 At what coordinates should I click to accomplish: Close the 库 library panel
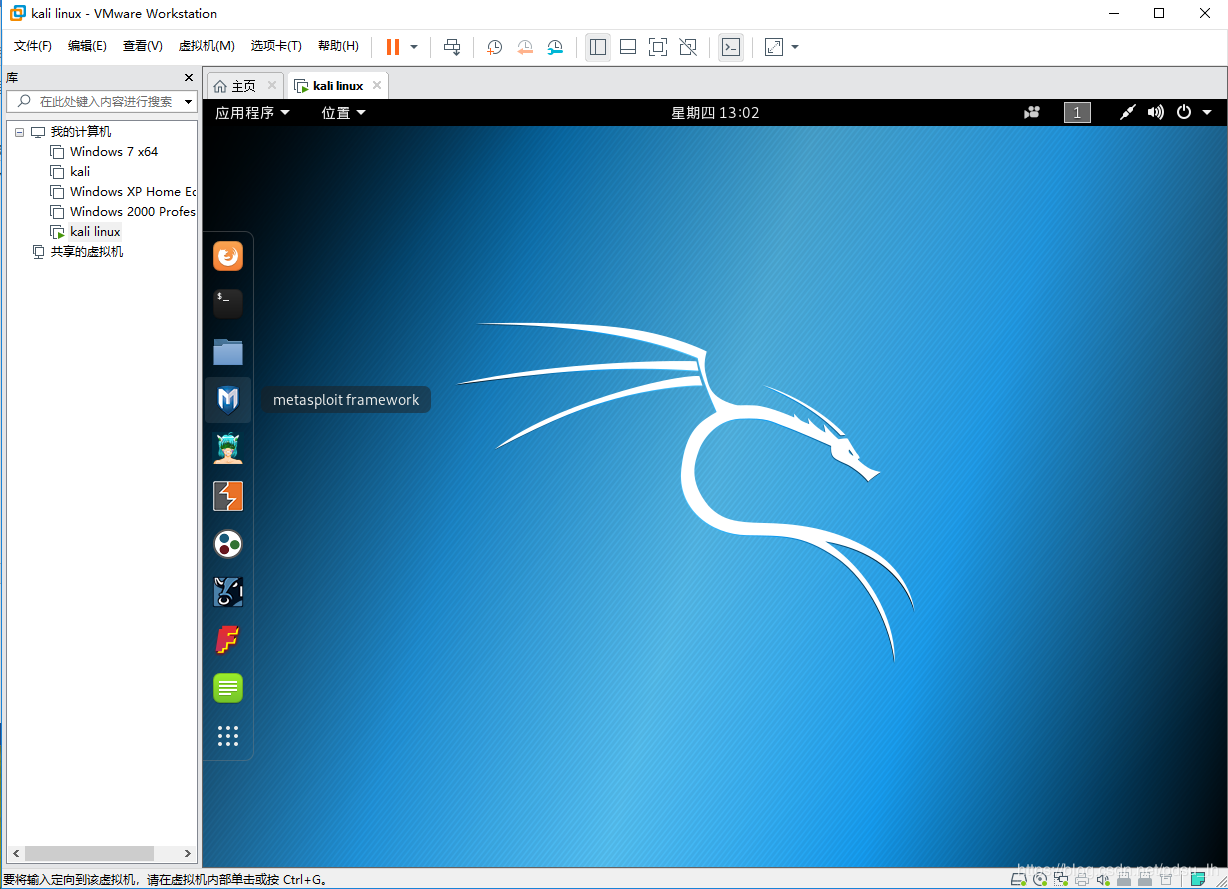(x=189, y=77)
